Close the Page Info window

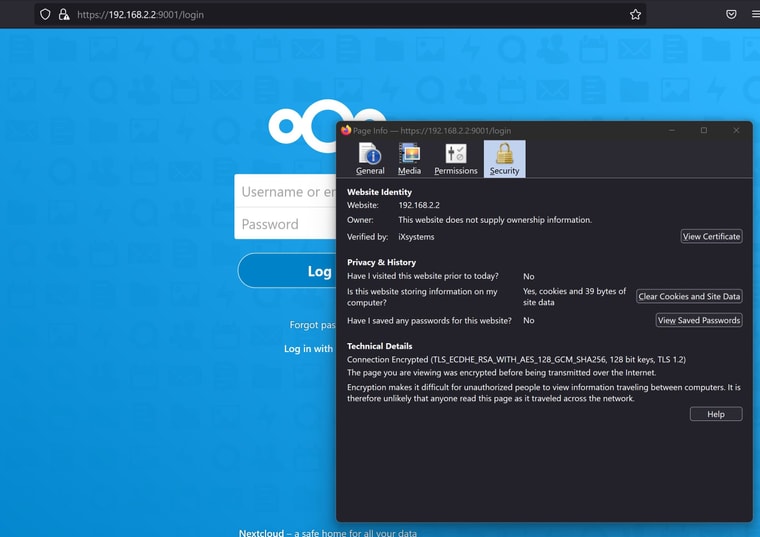[x=736, y=130]
